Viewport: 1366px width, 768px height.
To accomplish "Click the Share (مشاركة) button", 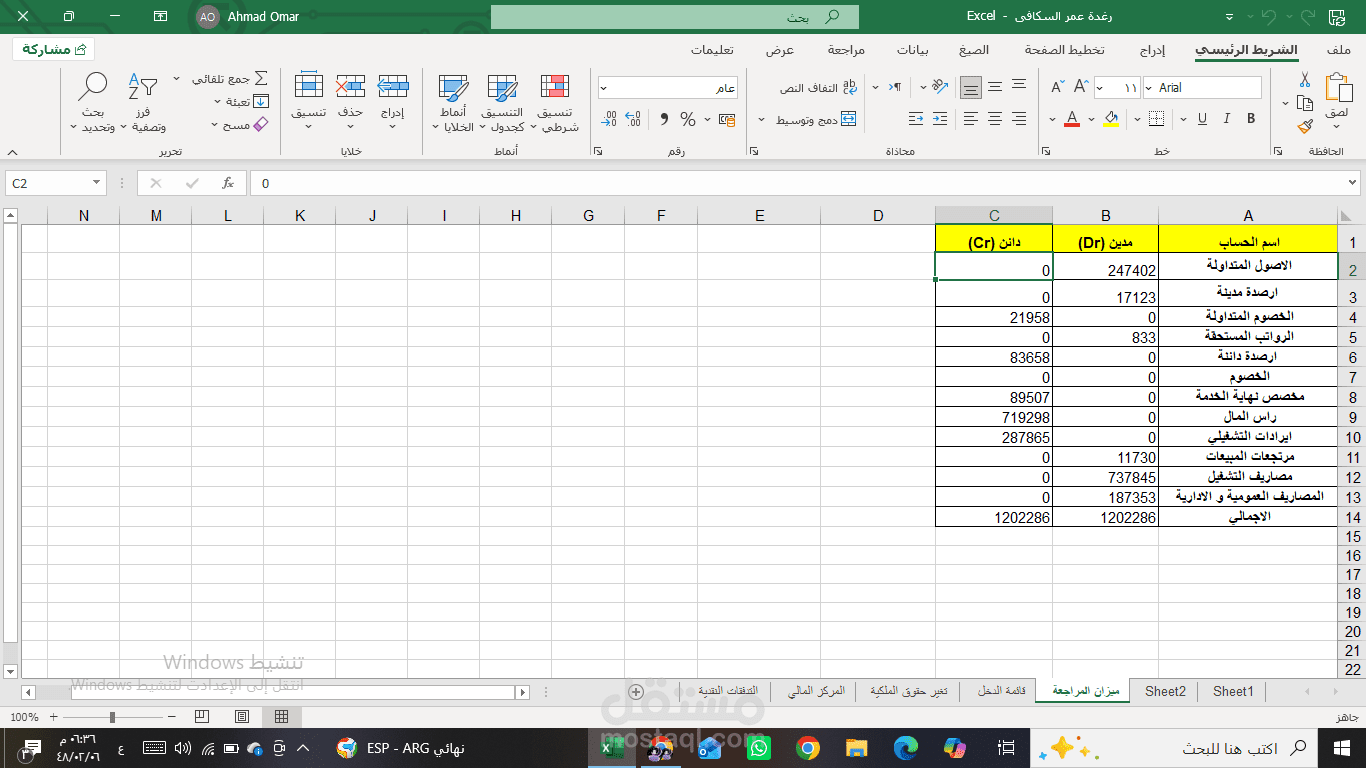I will tap(54, 49).
